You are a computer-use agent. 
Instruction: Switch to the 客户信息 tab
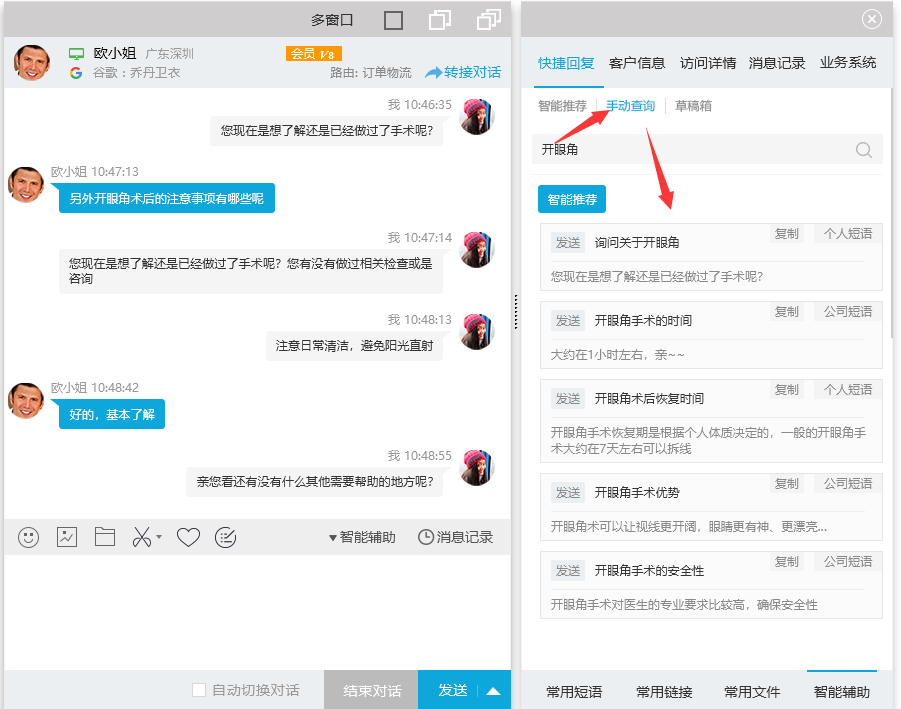(x=636, y=63)
